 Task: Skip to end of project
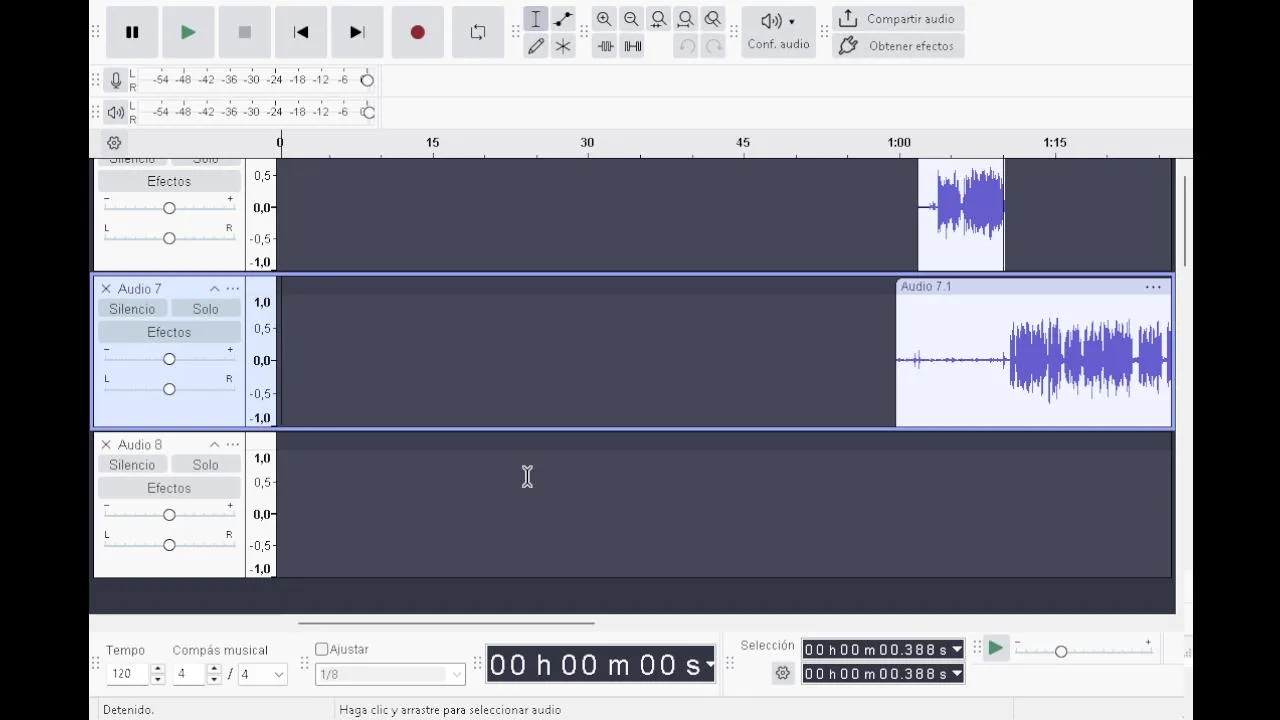[x=357, y=32]
